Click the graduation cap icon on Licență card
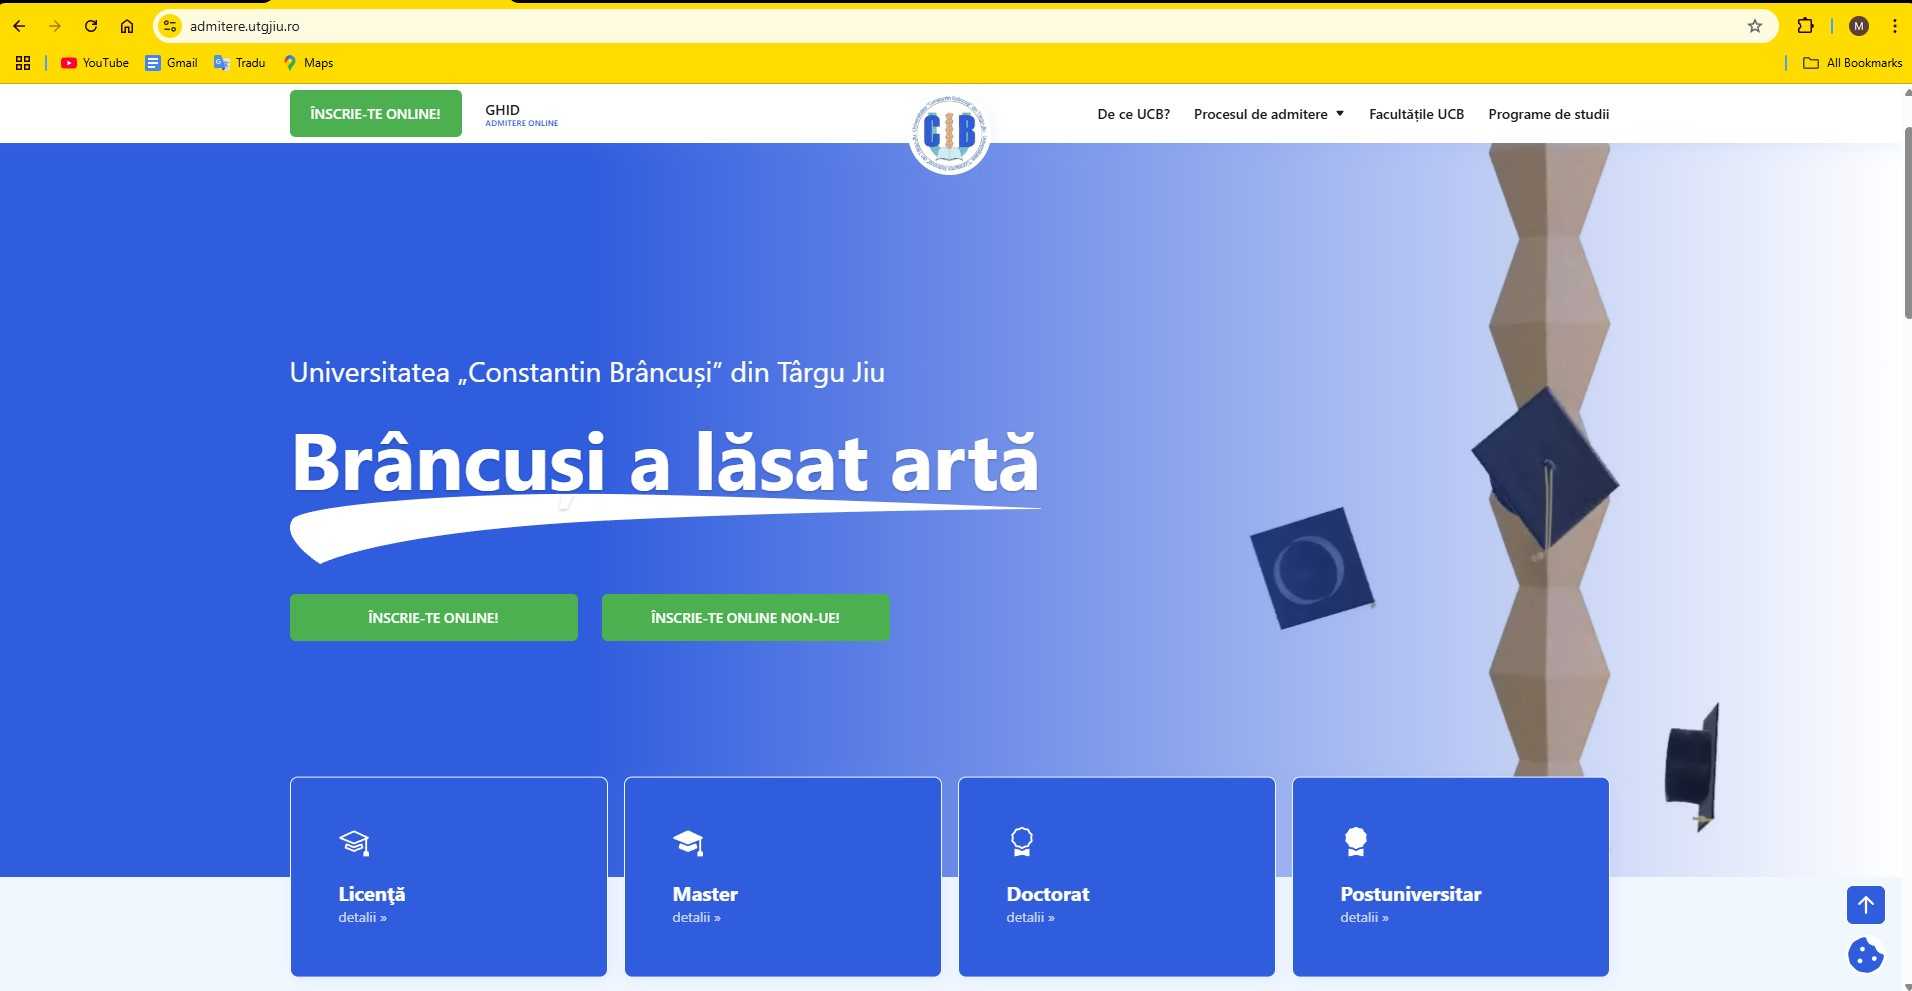The height and width of the screenshot is (991, 1912). (x=354, y=843)
